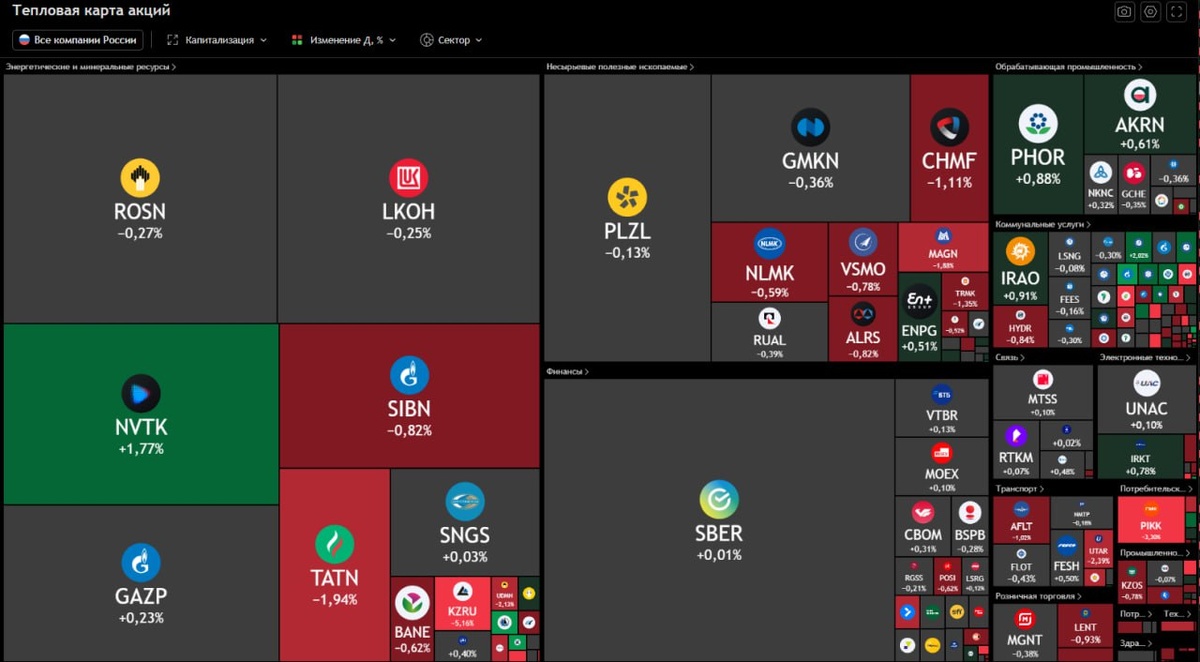Click the PLZL company logo
Screen dimensions: 1200x662
[627, 197]
